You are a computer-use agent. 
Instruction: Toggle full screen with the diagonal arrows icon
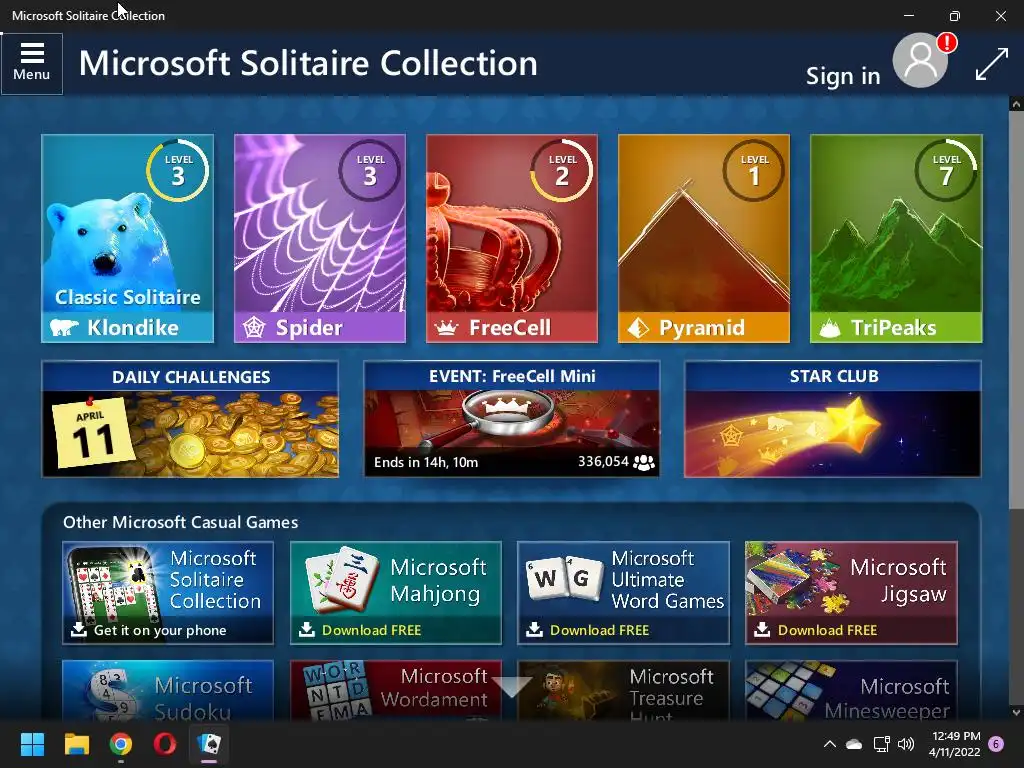991,65
